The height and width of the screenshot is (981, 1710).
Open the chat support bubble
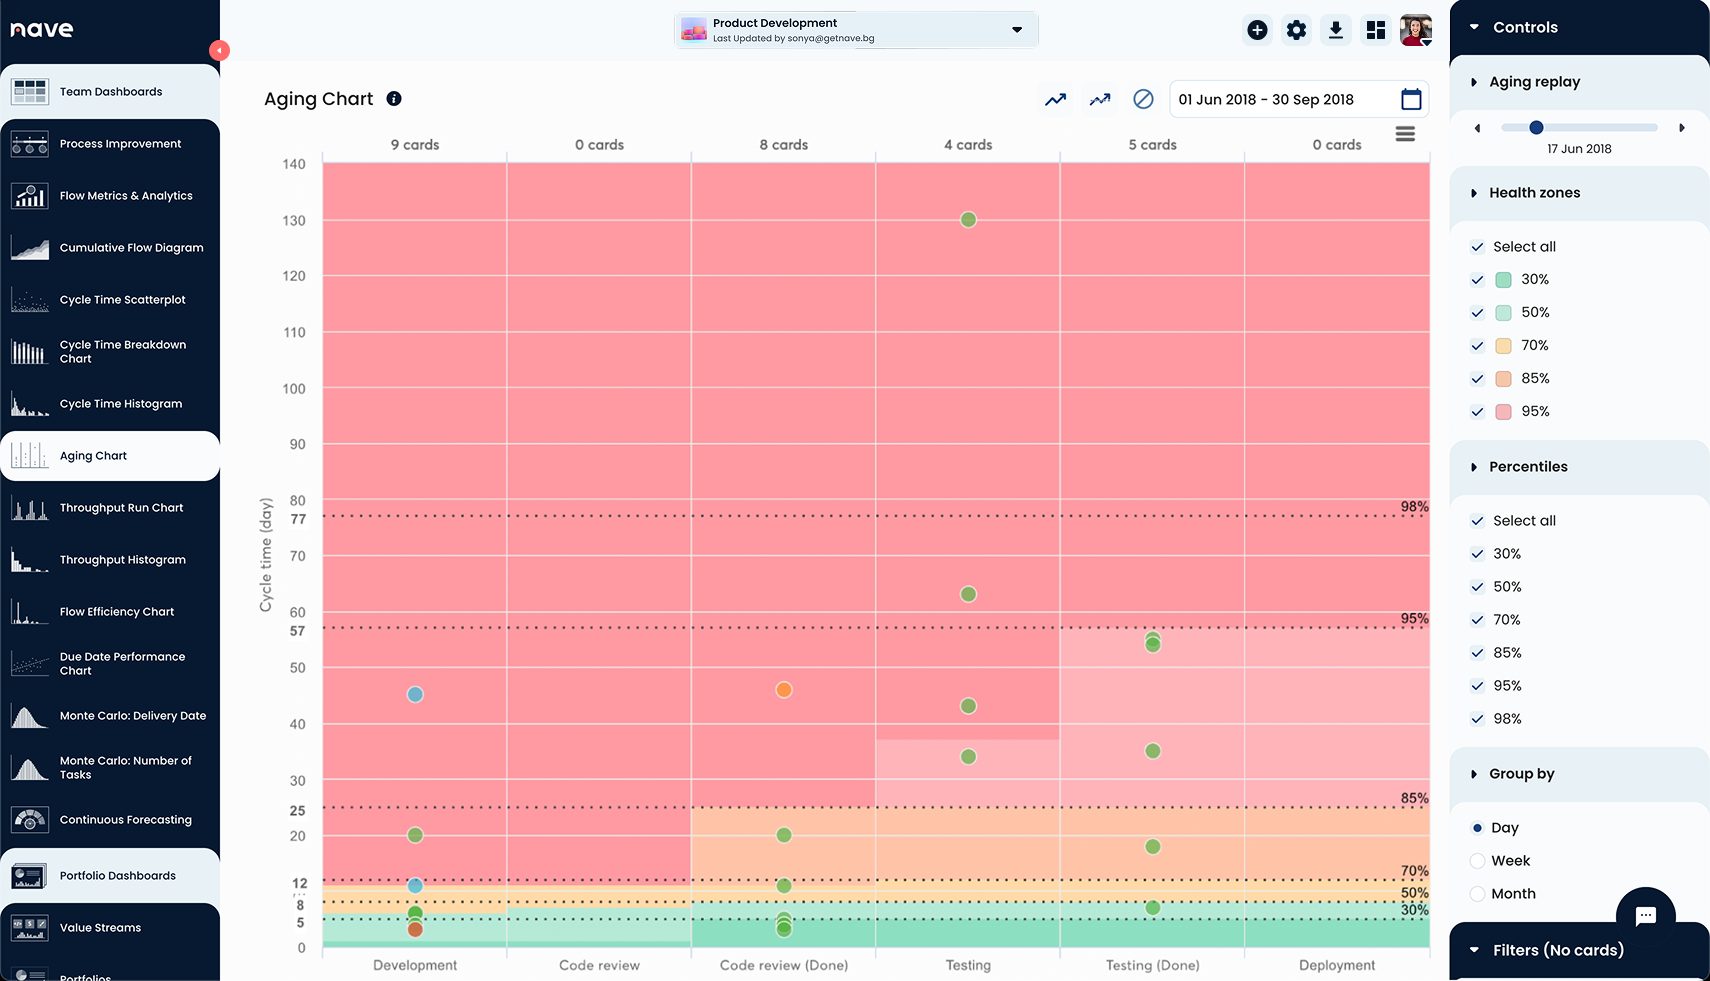click(x=1645, y=915)
